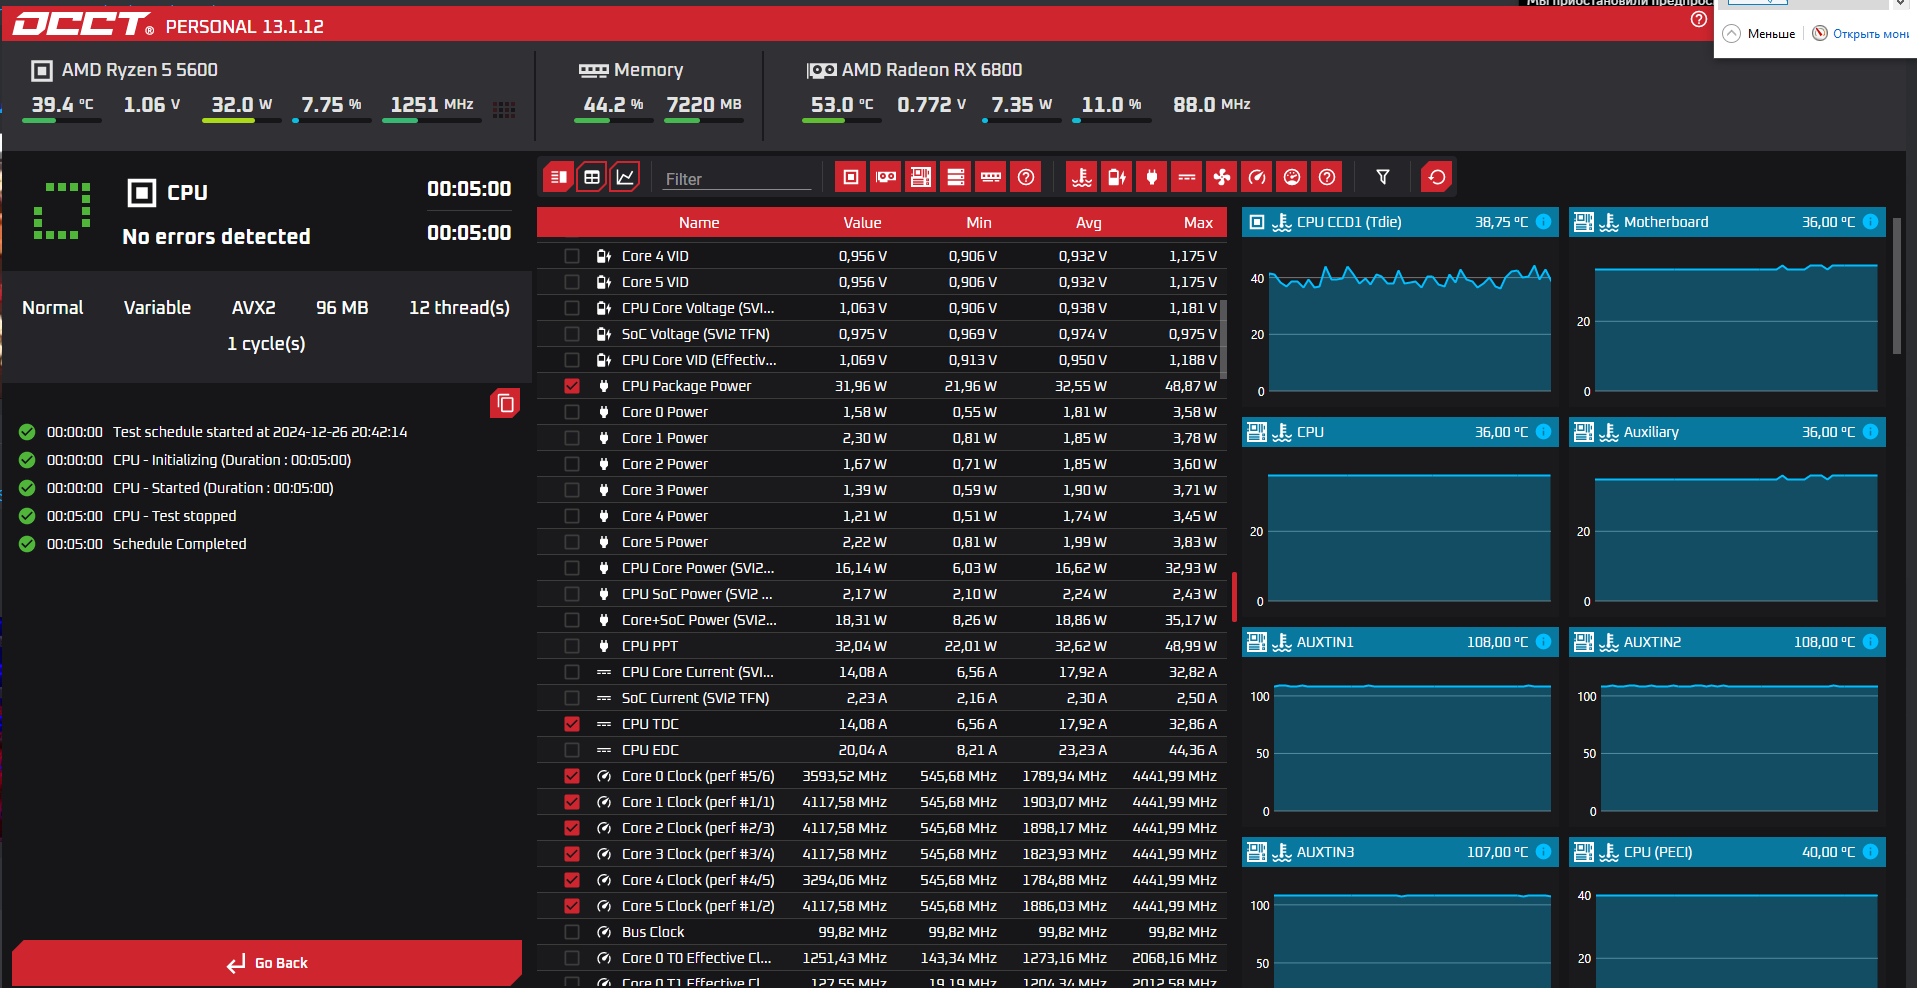
Task: Click the funnel filter icon
Action: tap(1383, 177)
